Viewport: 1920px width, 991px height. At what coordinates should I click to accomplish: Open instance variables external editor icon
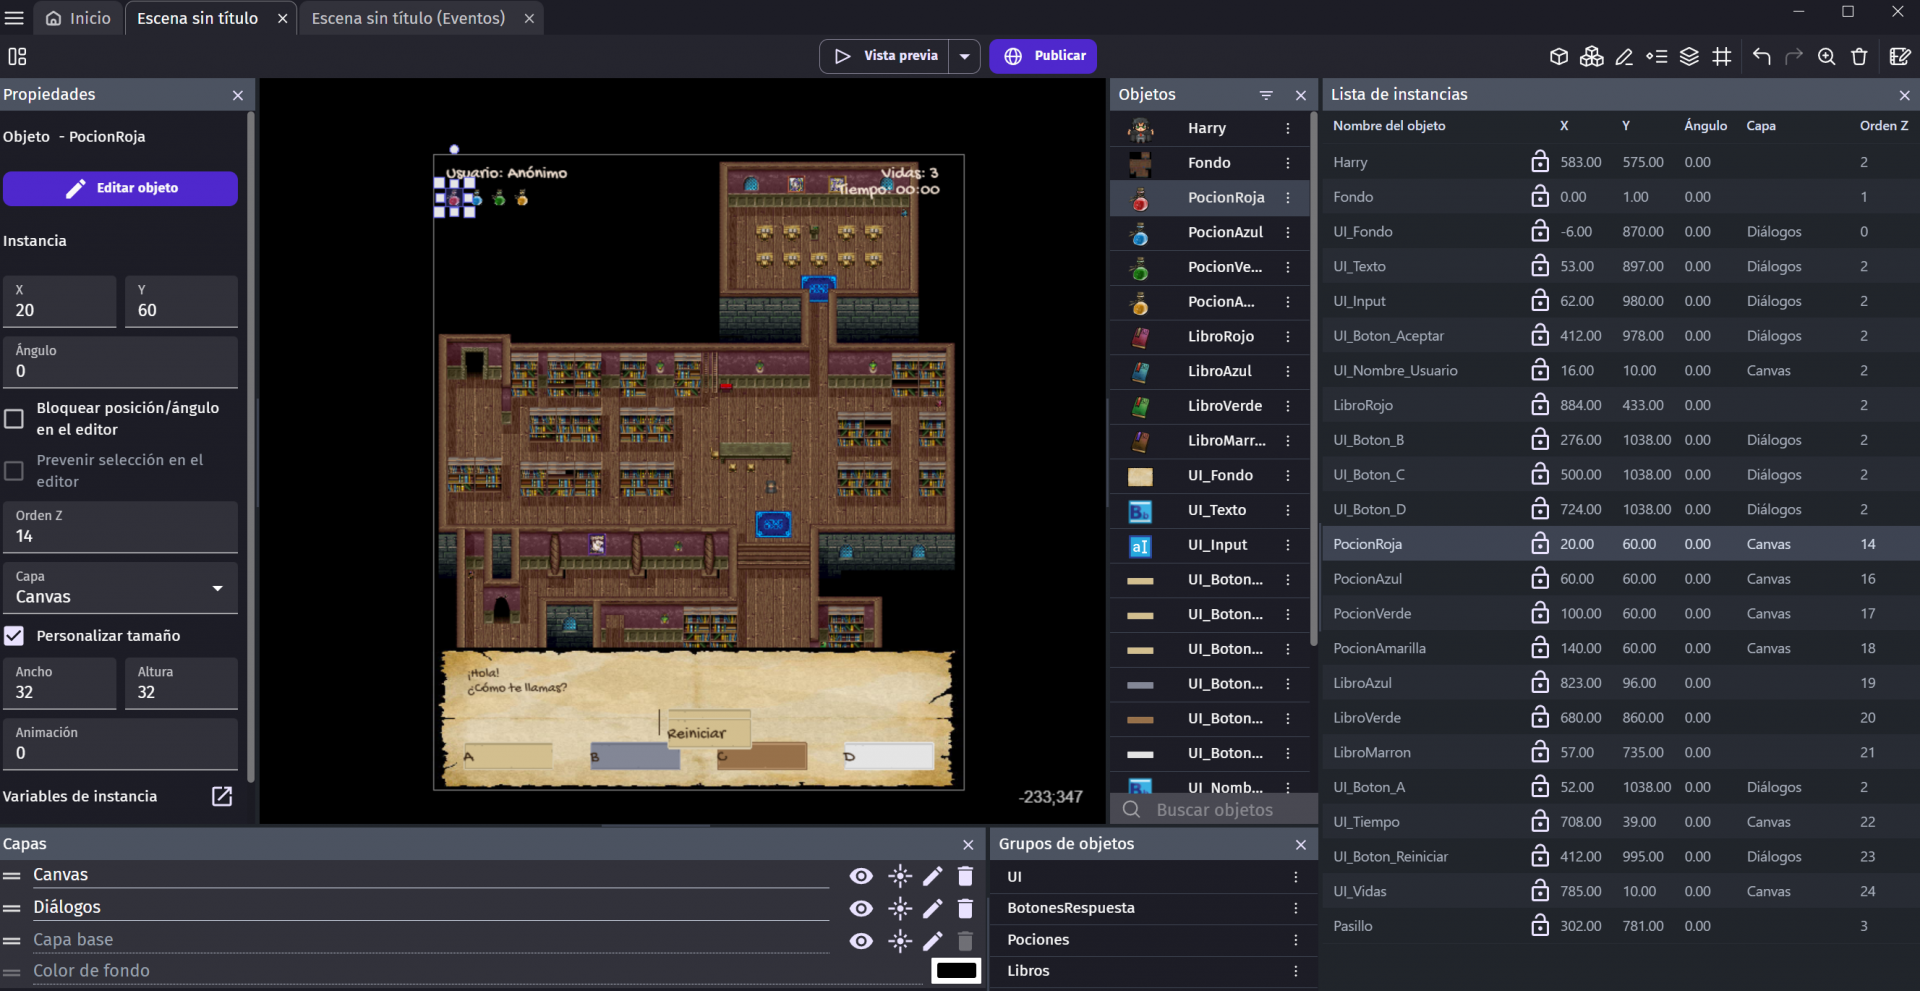point(222,796)
